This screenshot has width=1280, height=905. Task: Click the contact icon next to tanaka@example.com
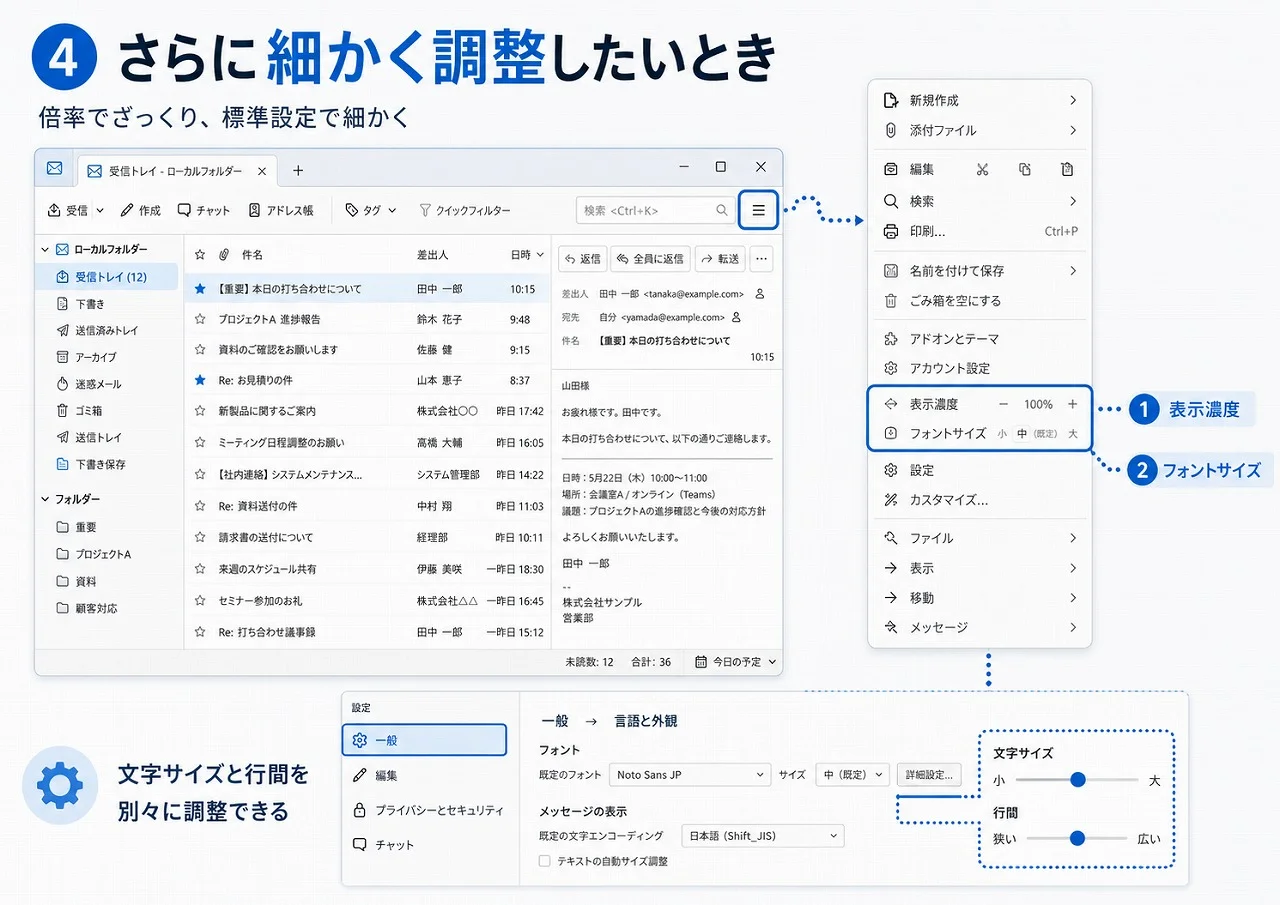[x=760, y=294]
